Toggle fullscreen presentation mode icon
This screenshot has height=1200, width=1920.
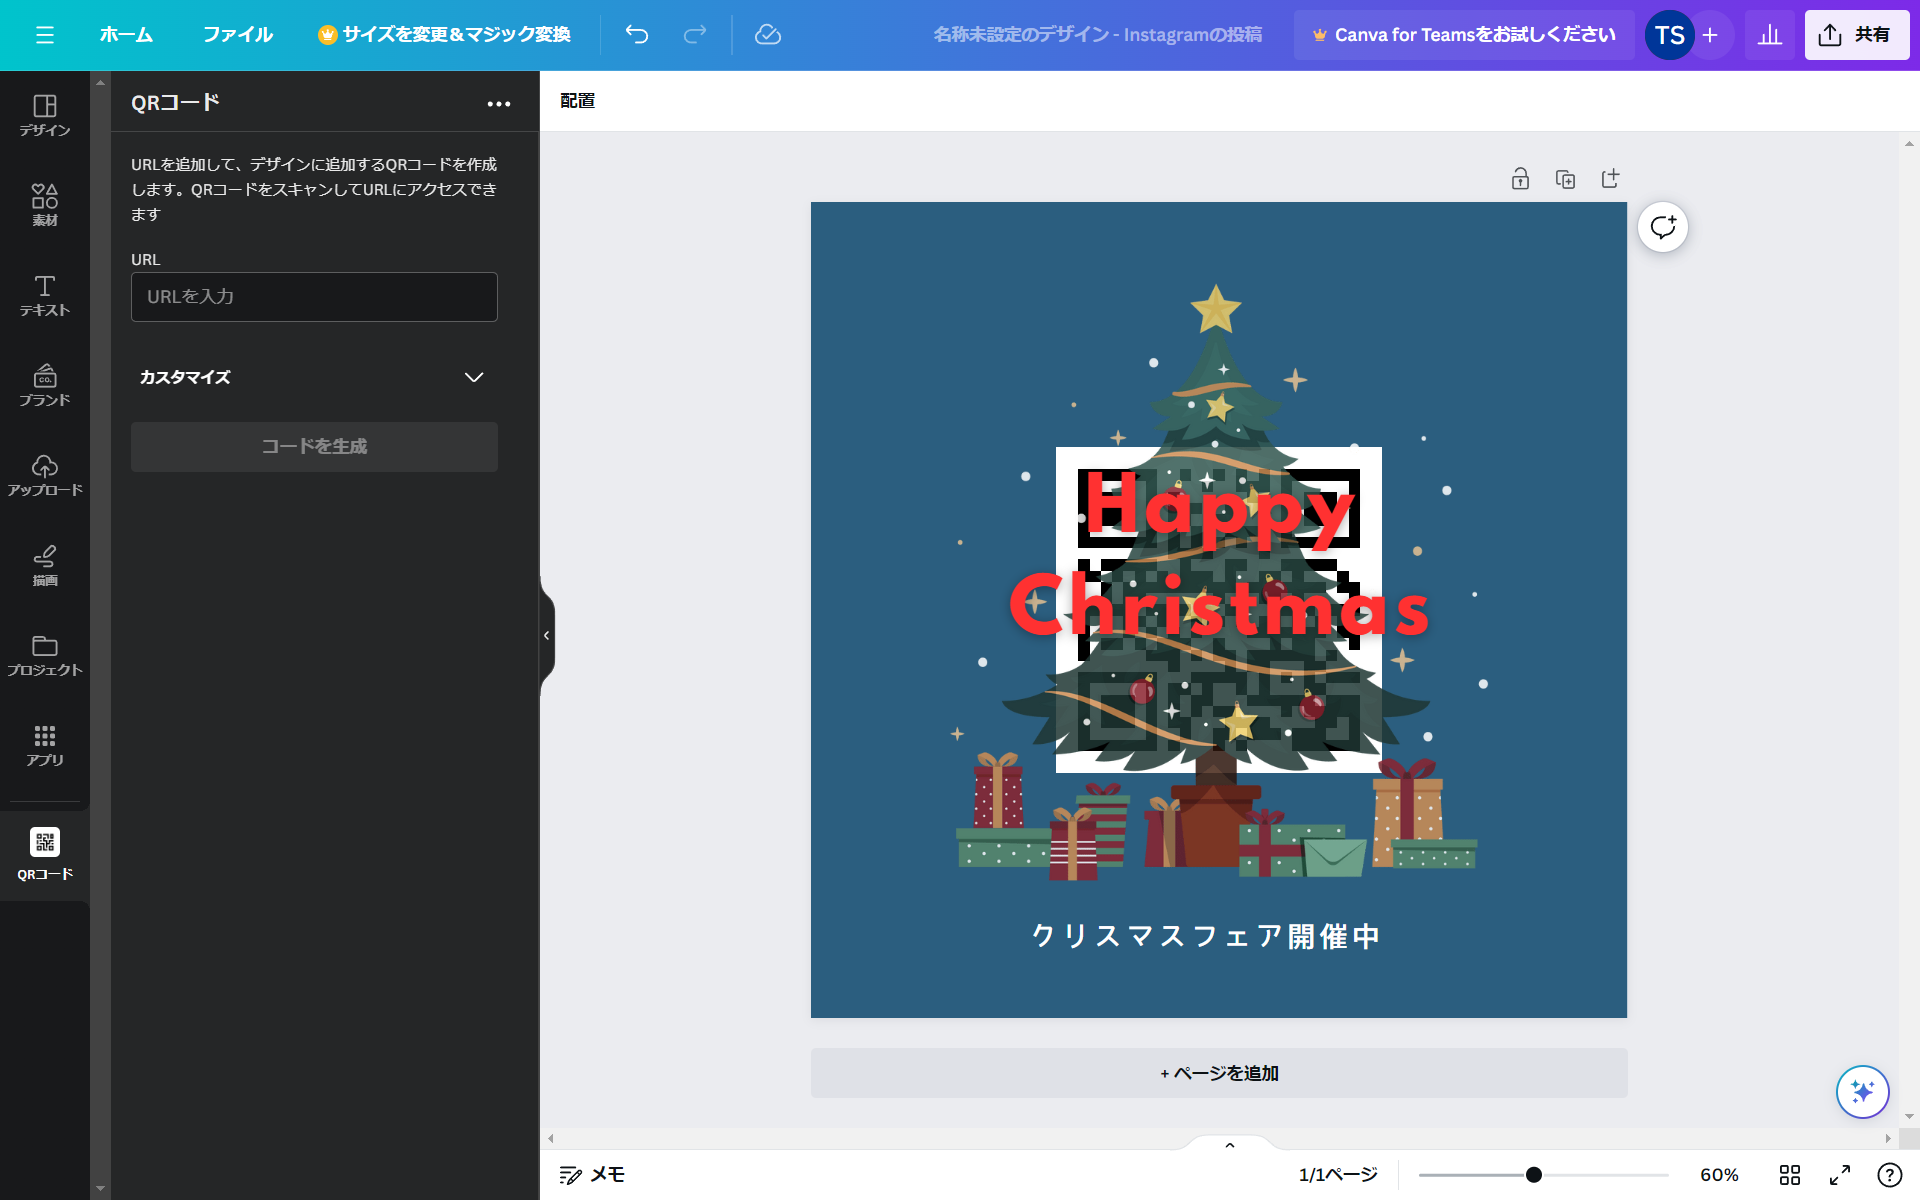(x=1840, y=1175)
